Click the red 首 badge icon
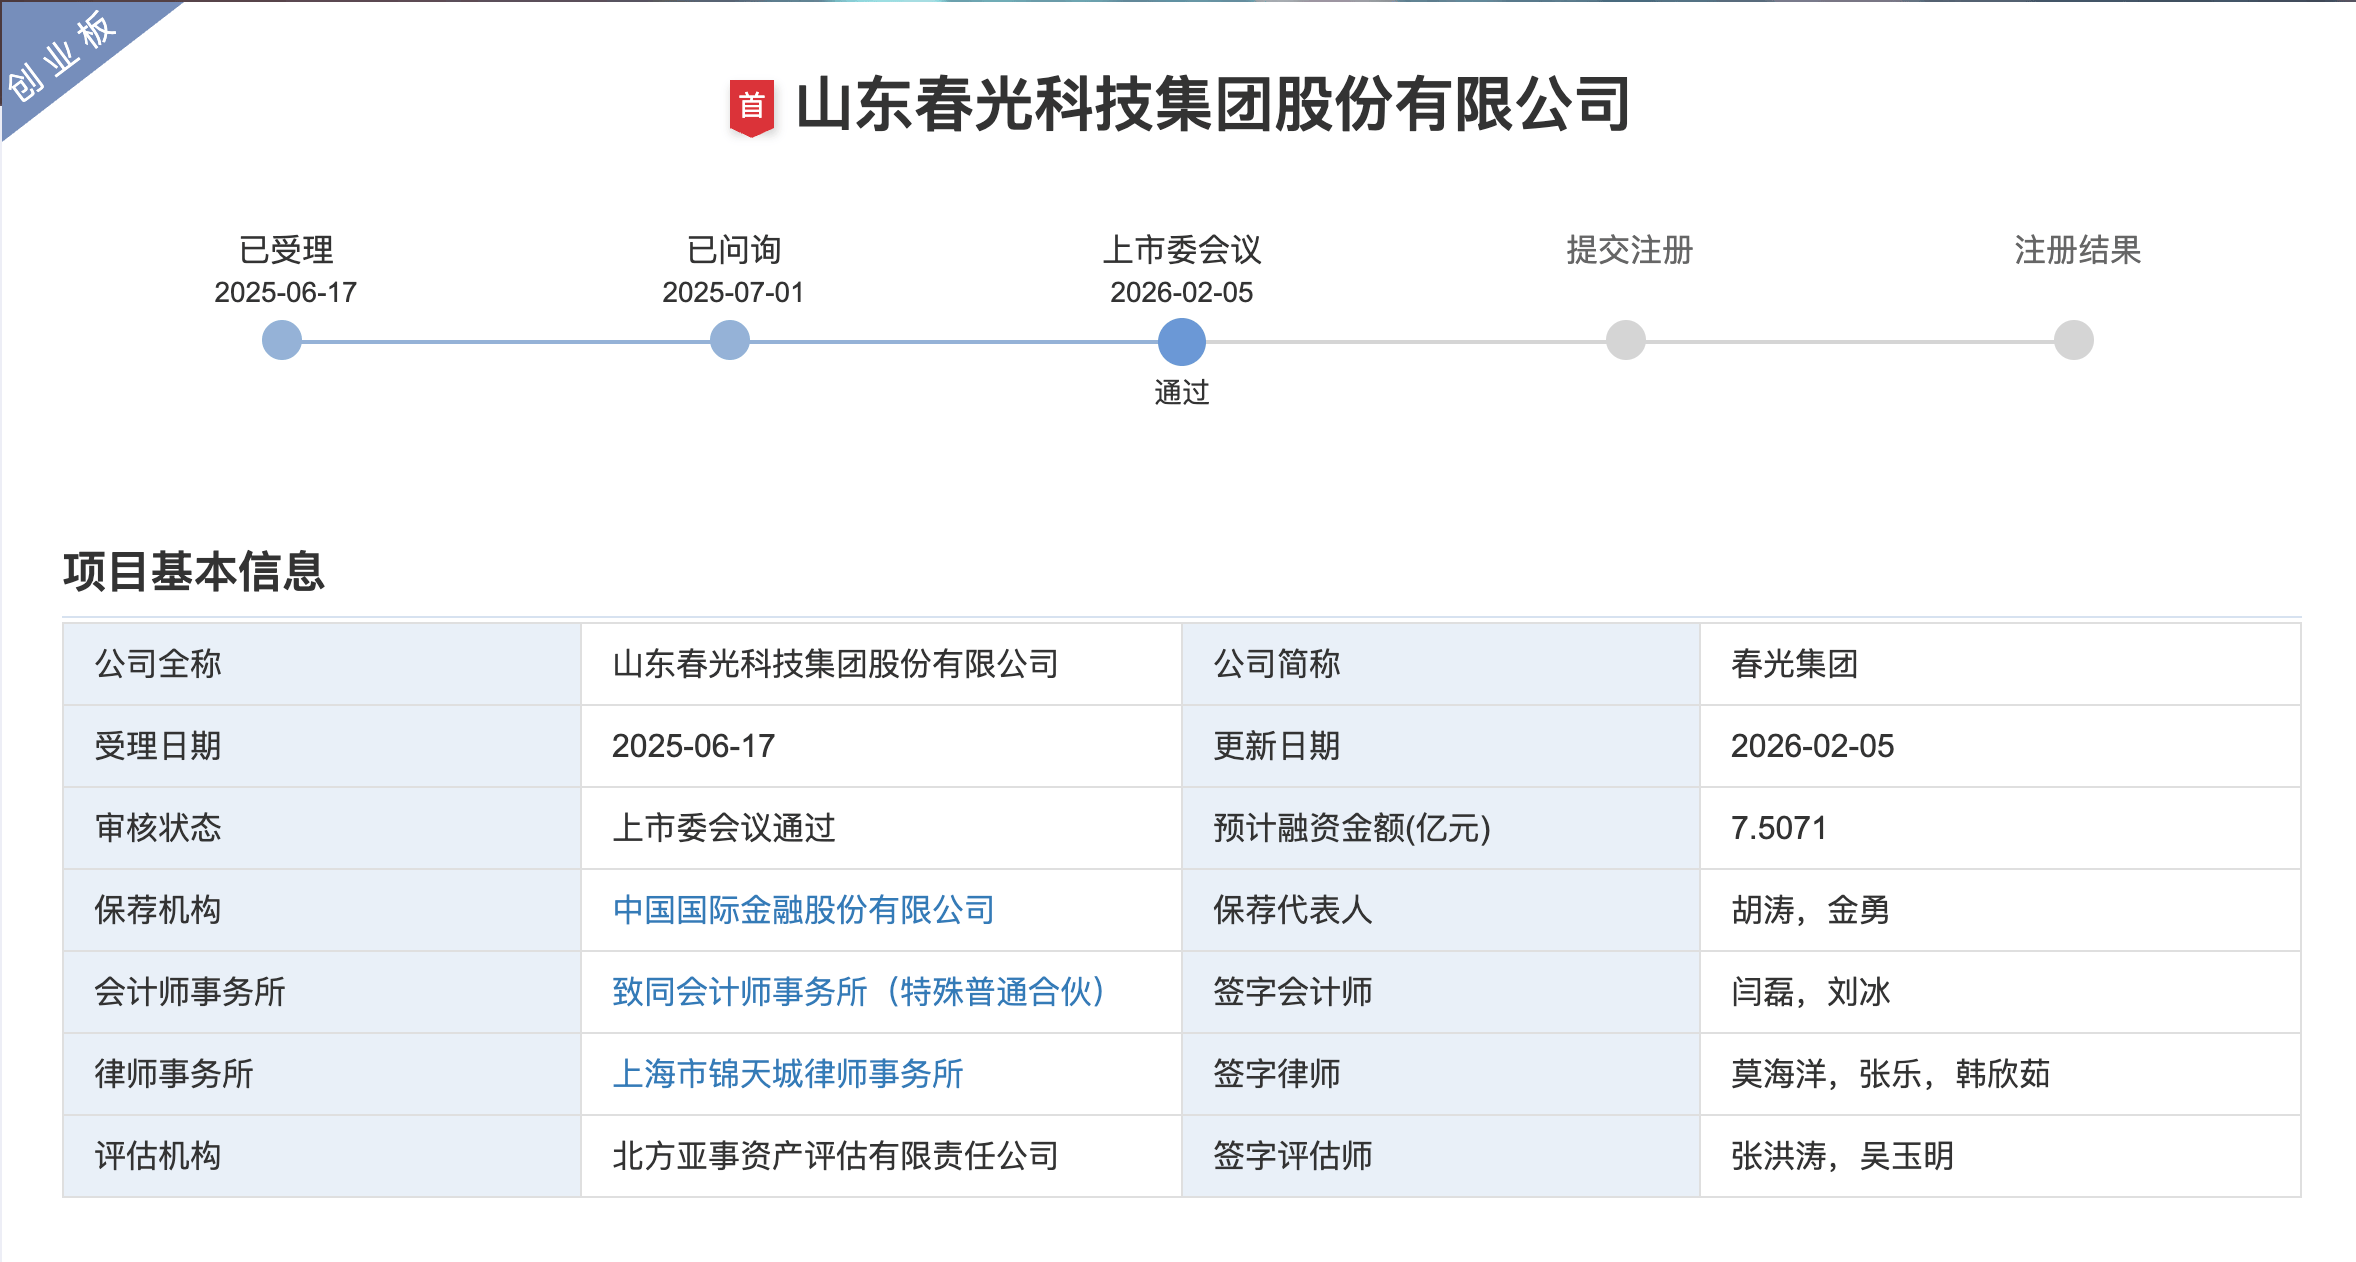The height and width of the screenshot is (1262, 2356). click(752, 106)
